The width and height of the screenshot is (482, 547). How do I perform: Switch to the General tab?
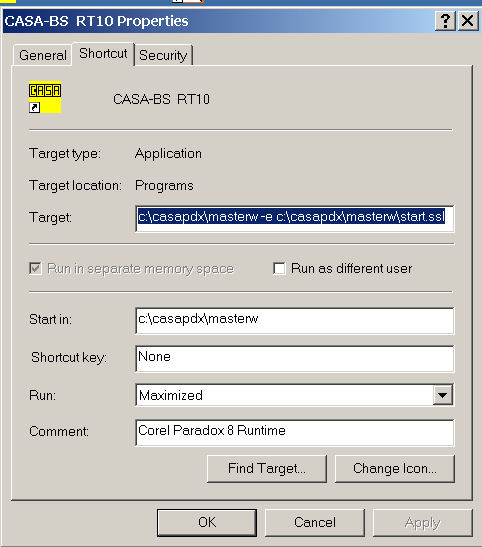[43, 55]
